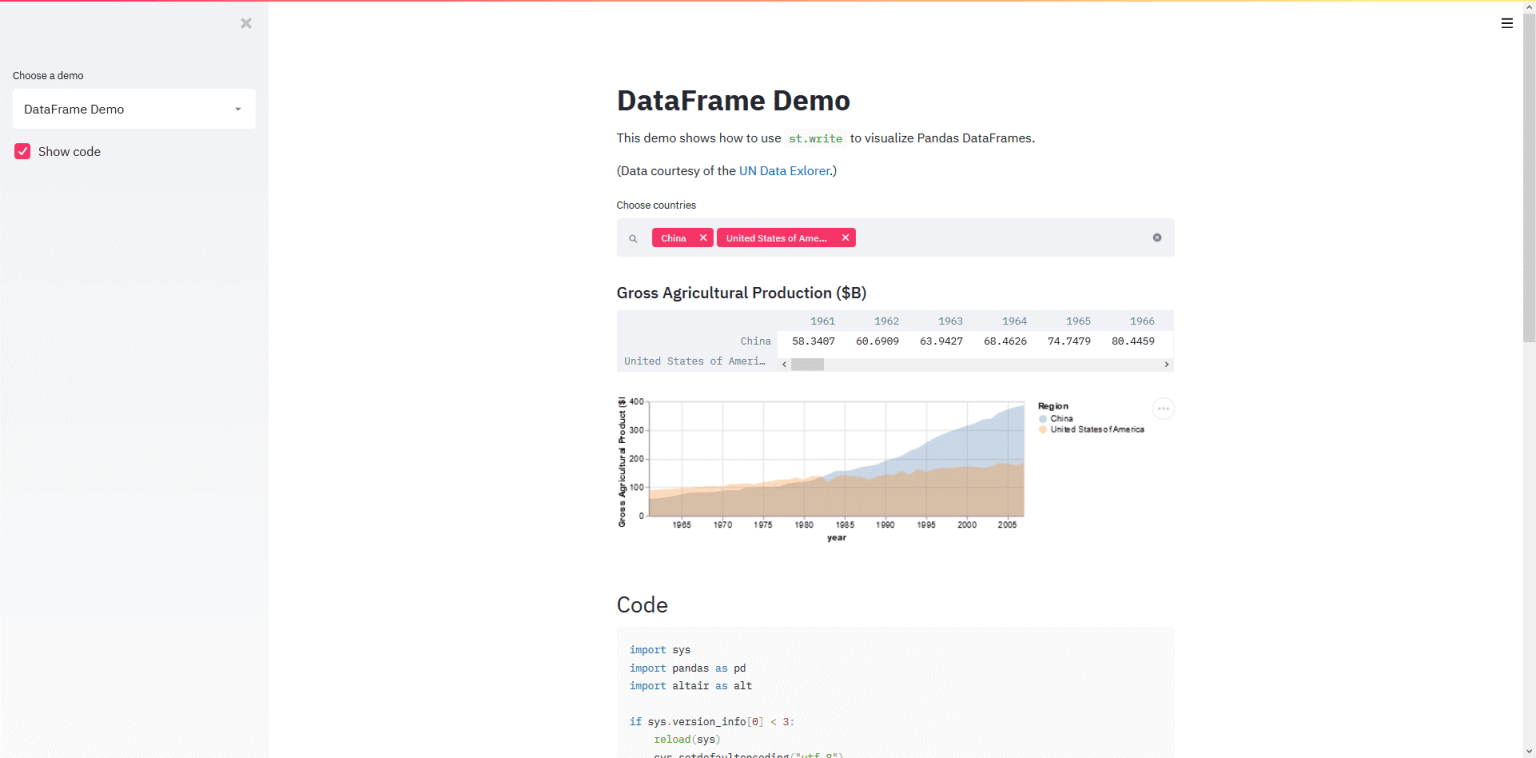This screenshot has height=758, width=1536.
Task: Close the sidebar with the X icon
Action: click(246, 23)
